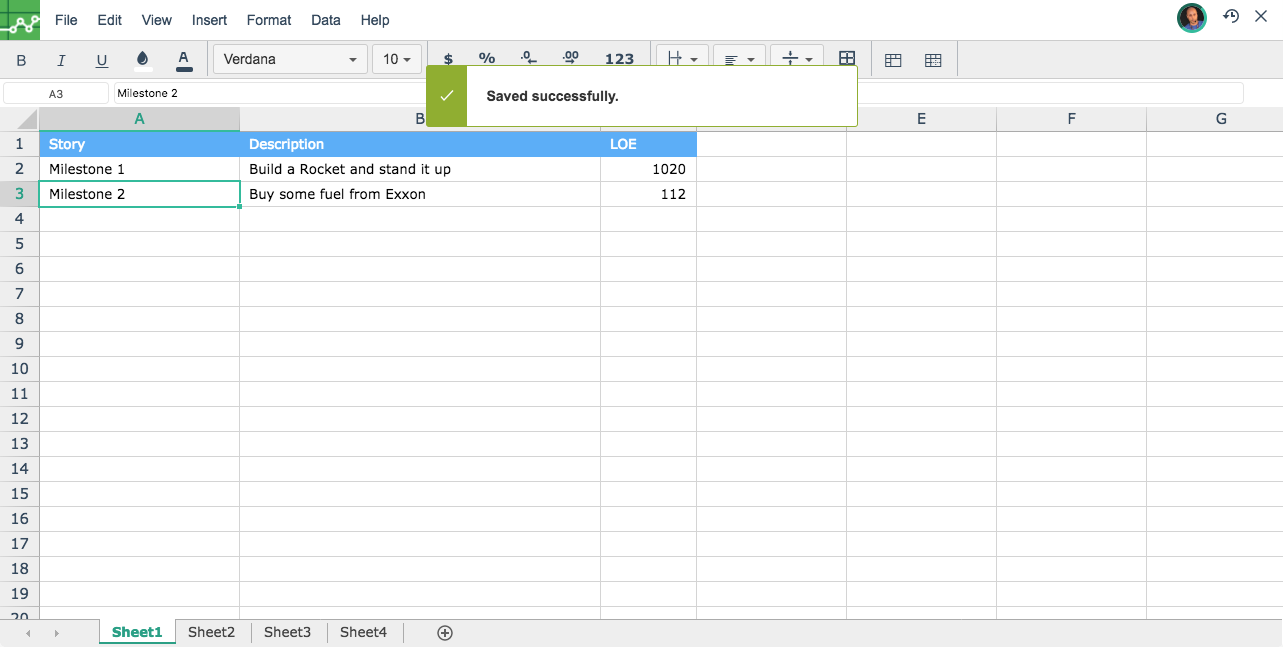Select column E header
Image resolution: width=1283 pixels, height=647 pixels.
point(921,119)
